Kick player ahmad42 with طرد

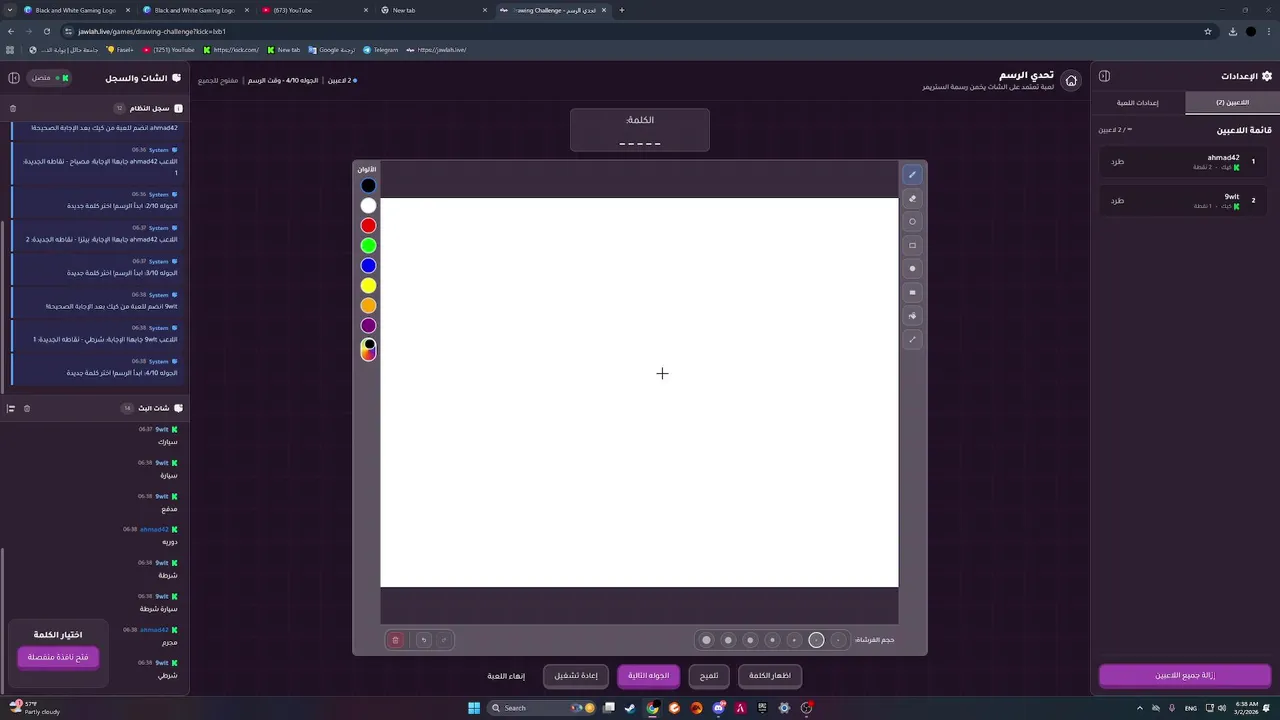coord(1117,161)
